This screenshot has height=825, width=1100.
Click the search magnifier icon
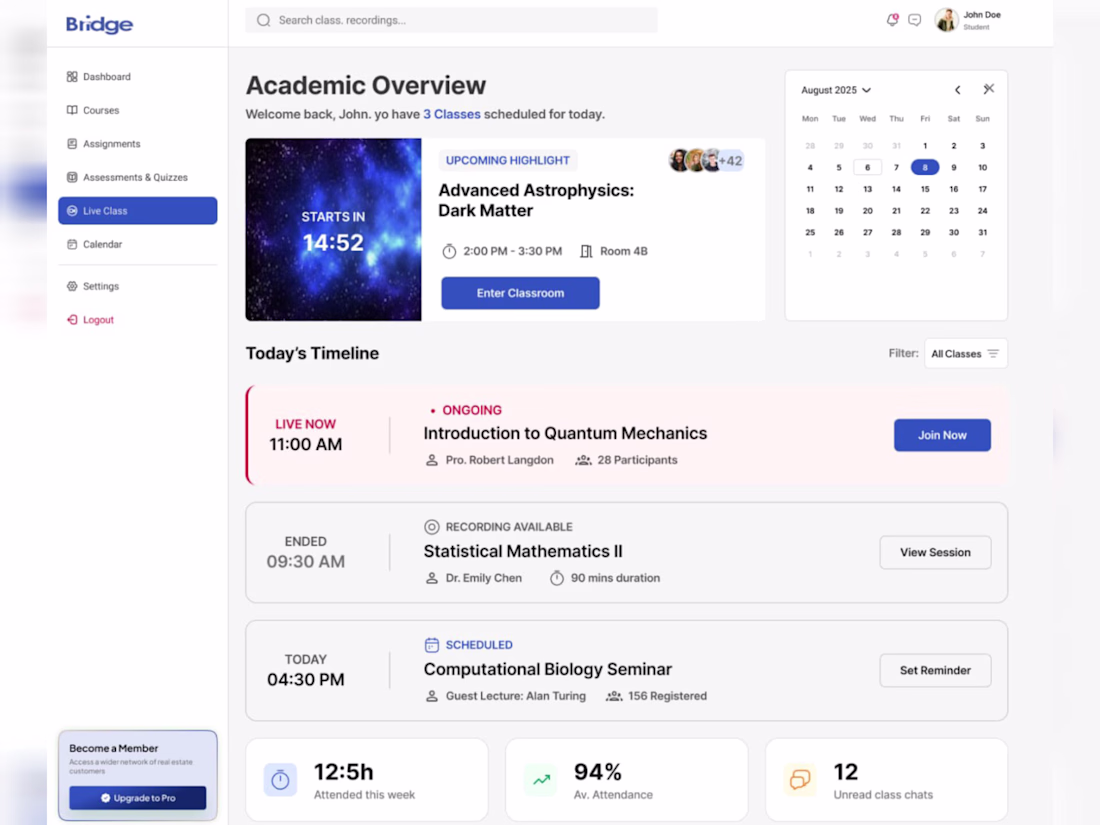(x=264, y=20)
